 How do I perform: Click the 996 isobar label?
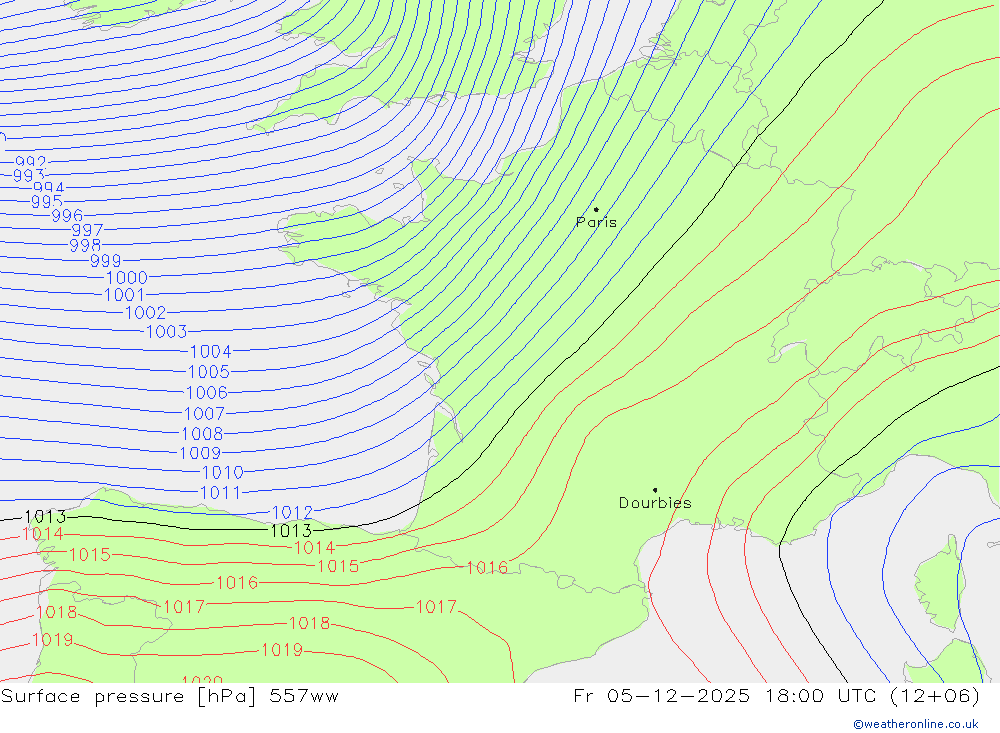(67, 216)
